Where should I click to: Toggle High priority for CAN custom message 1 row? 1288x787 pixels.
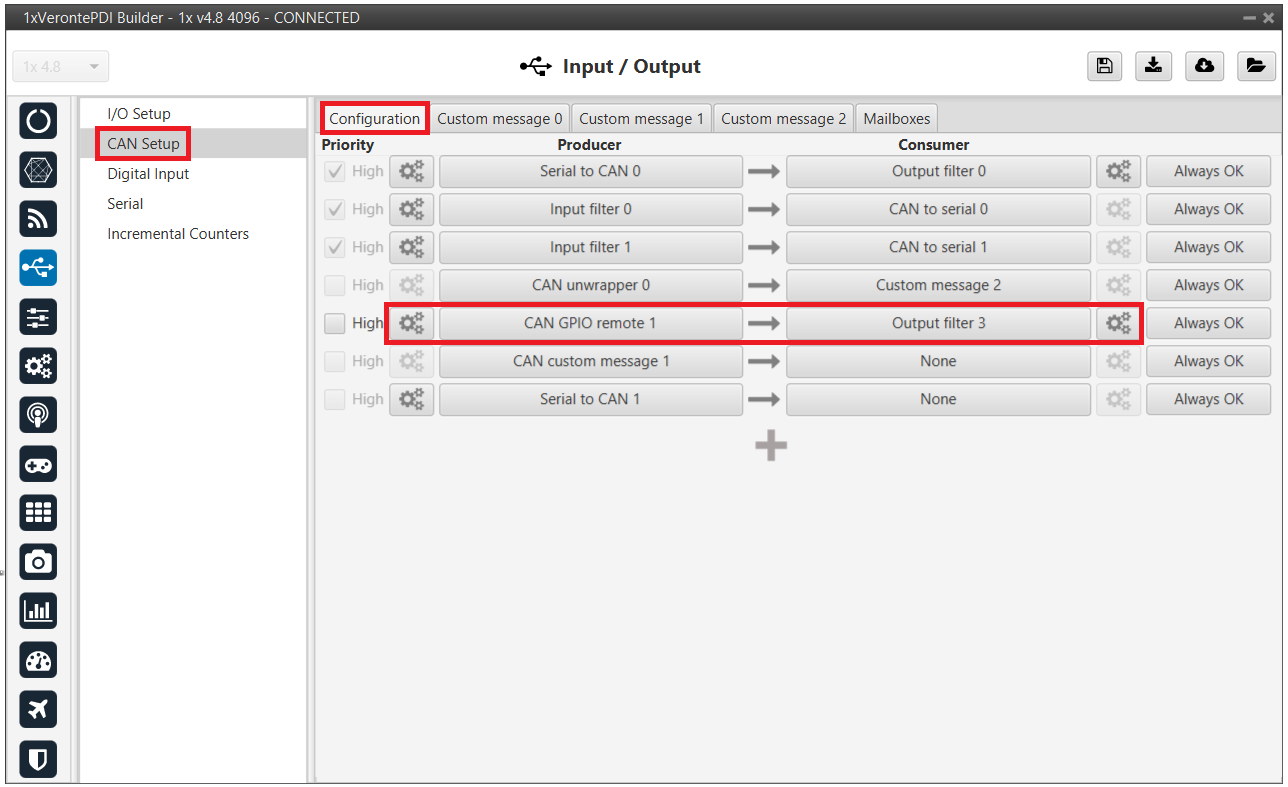tap(335, 361)
